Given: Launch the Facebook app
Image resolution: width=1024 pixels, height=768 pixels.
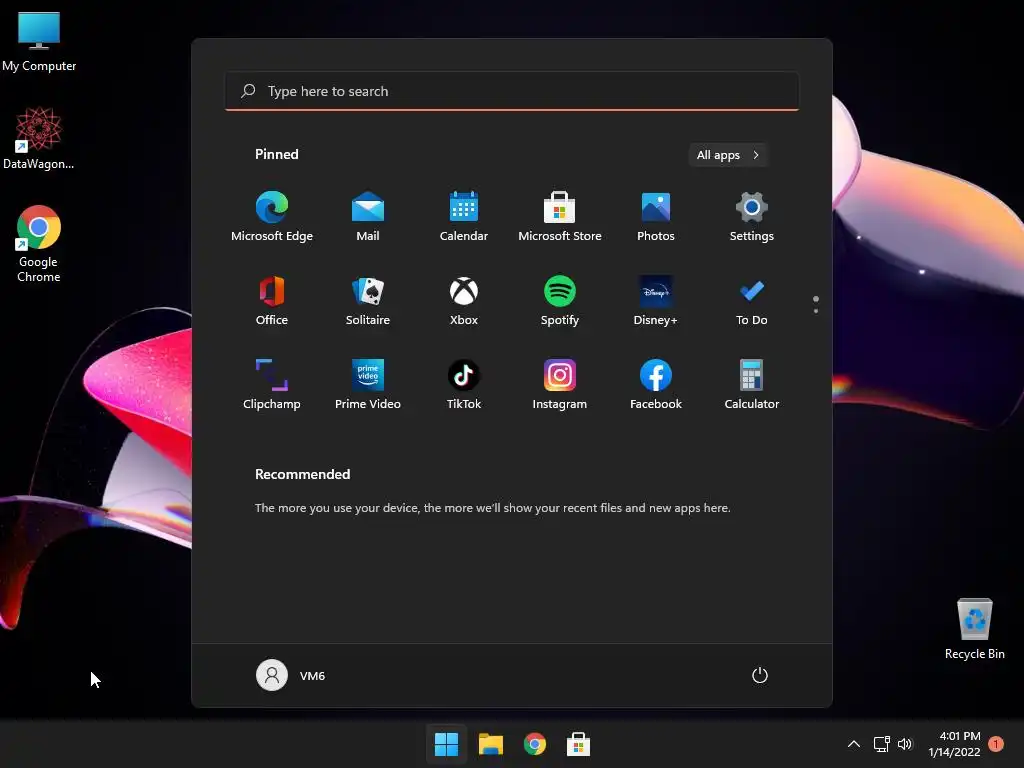Looking at the screenshot, I should [656, 385].
